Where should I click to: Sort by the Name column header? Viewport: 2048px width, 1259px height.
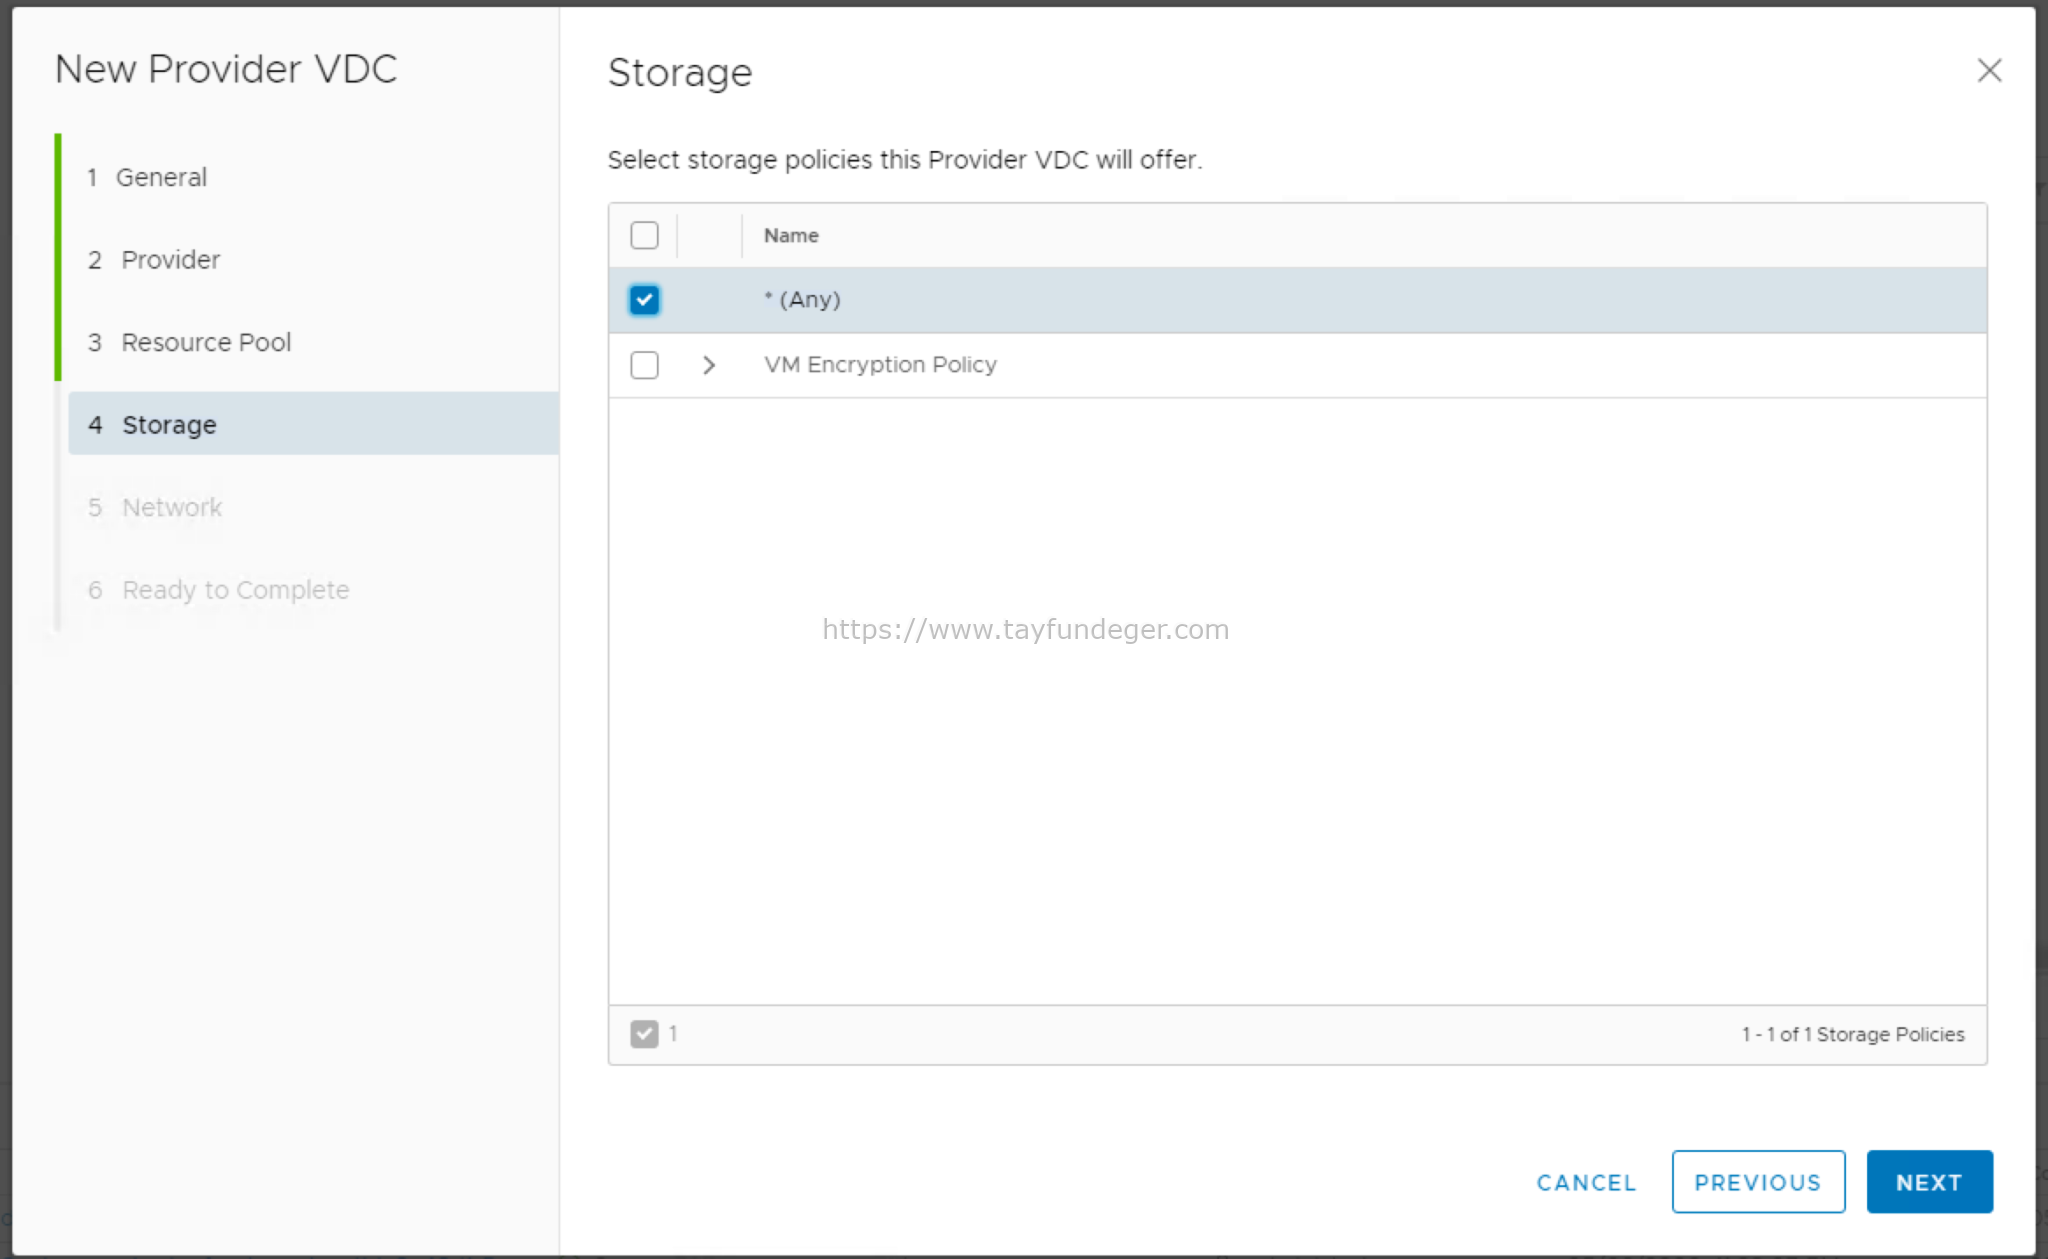coord(790,235)
